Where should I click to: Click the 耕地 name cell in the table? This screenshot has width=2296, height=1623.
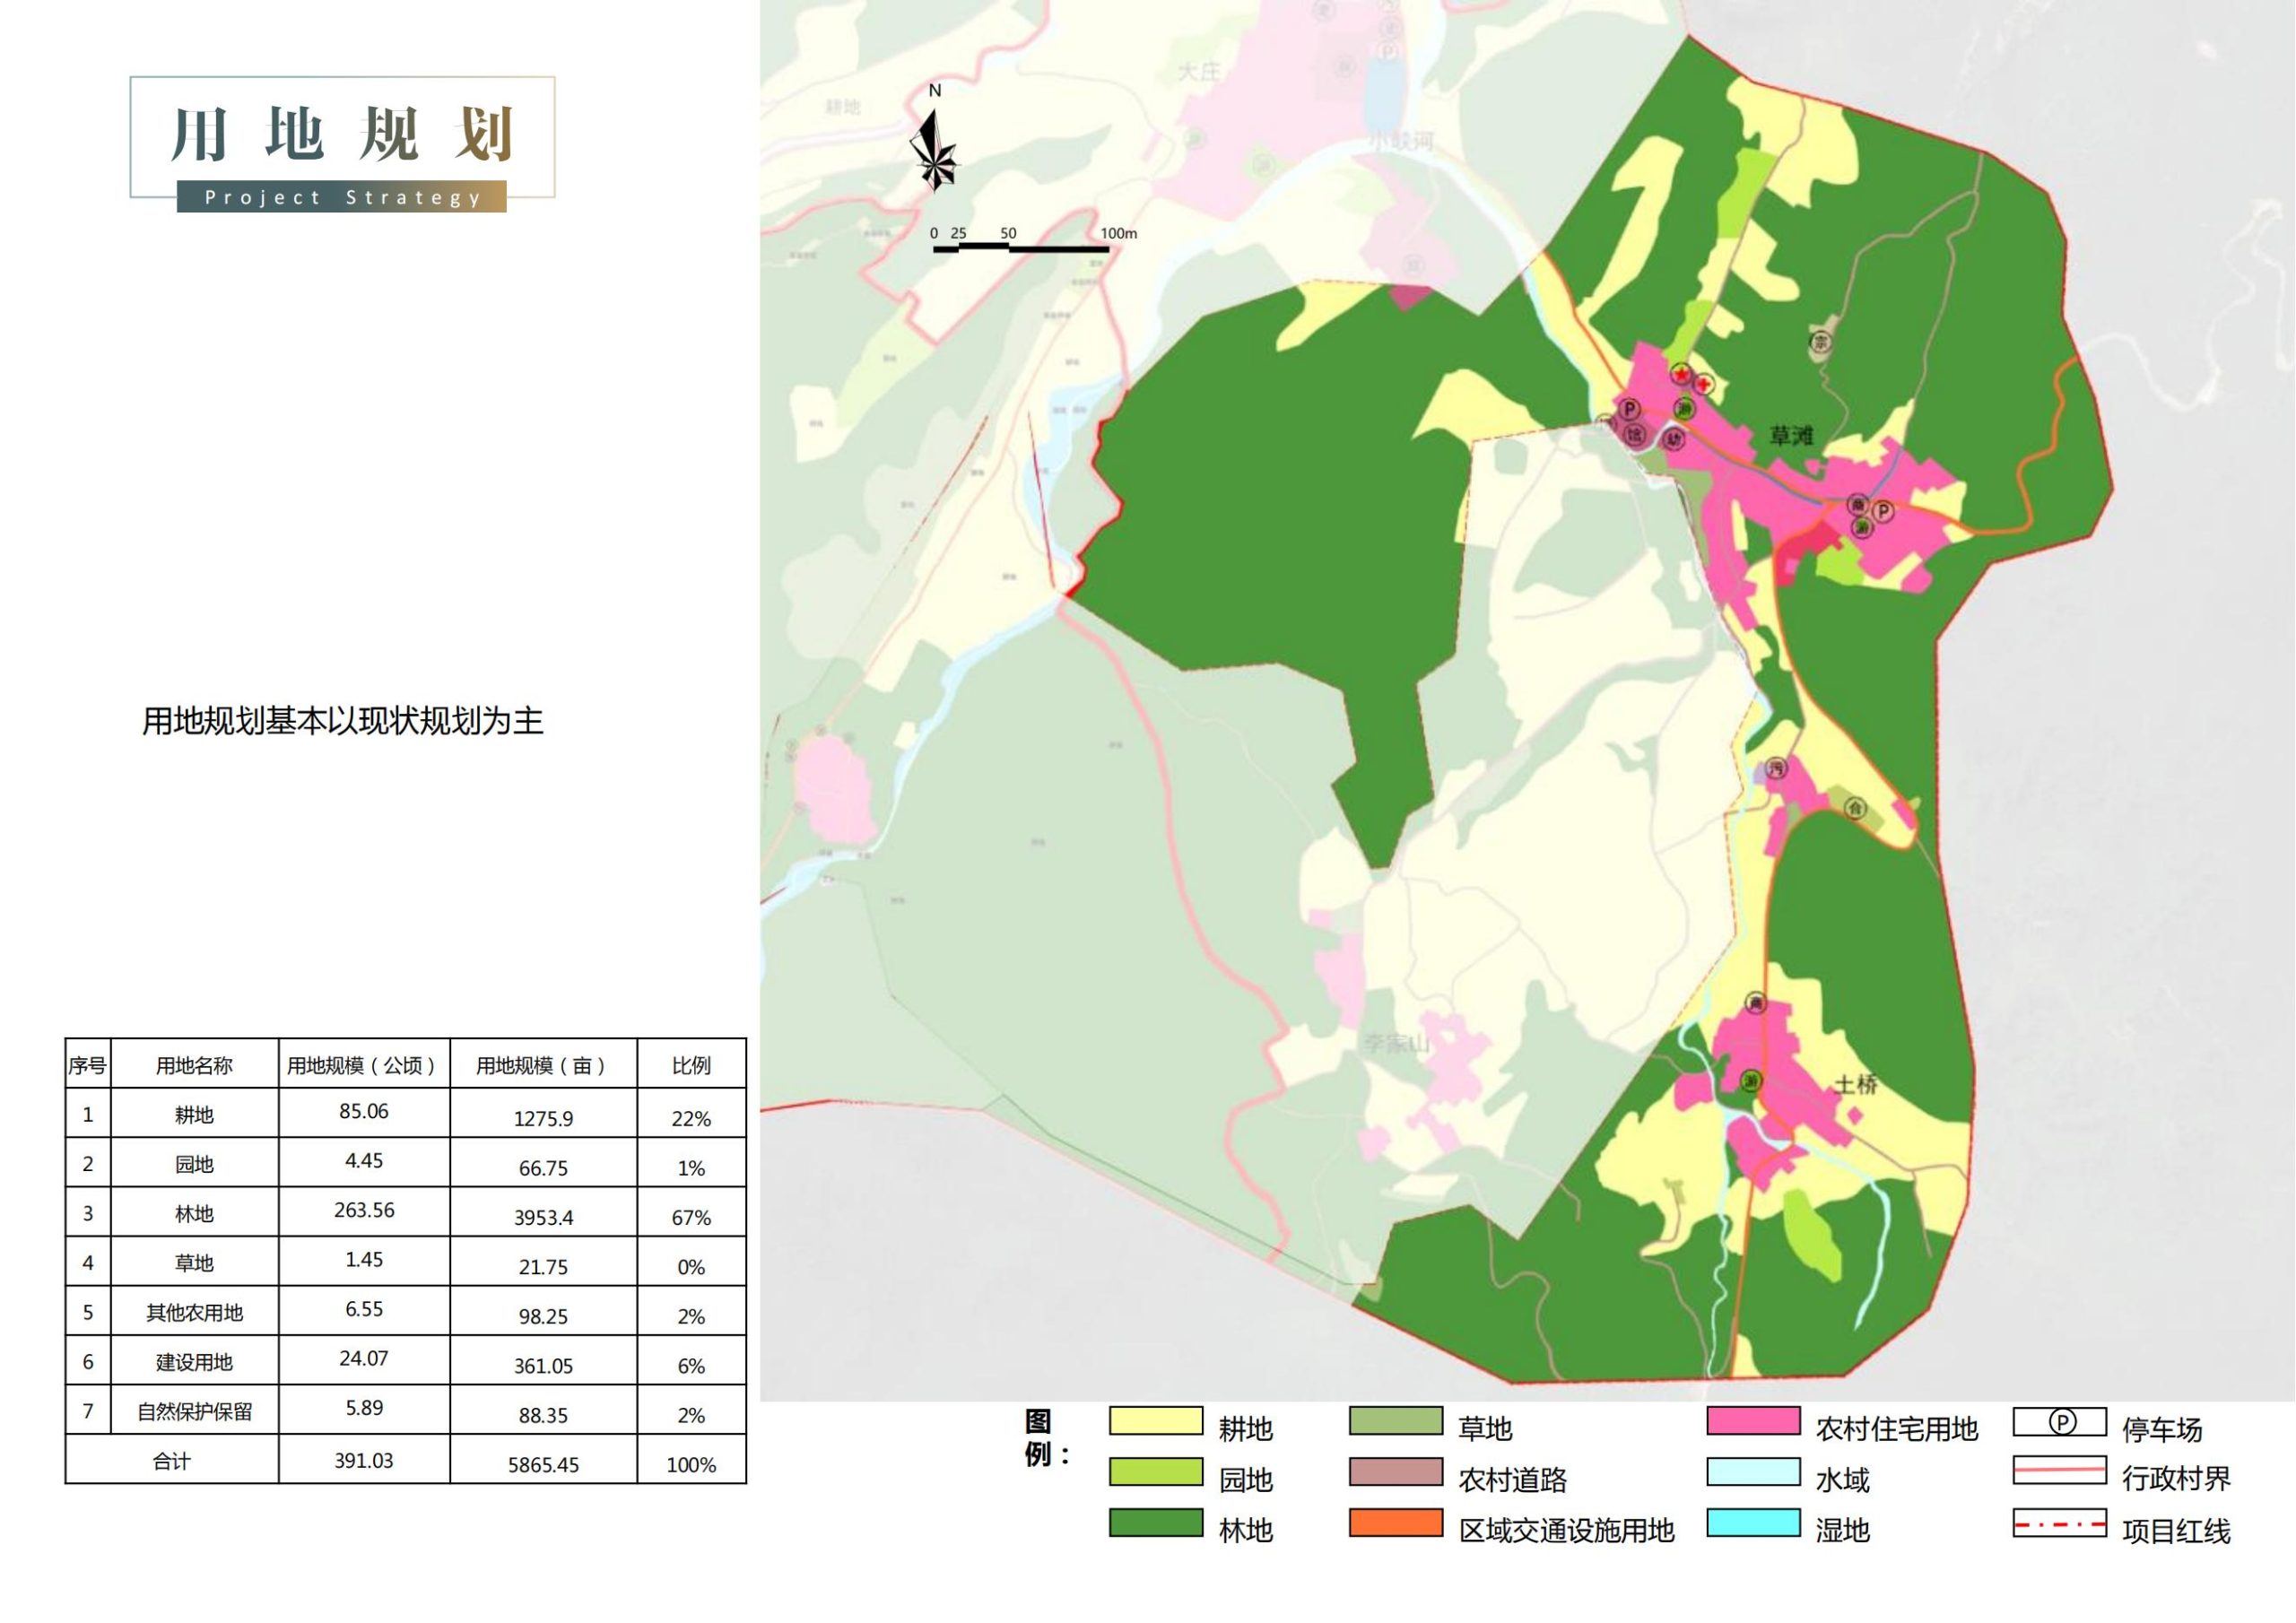pyautogui.click(x=194, y=1114)
